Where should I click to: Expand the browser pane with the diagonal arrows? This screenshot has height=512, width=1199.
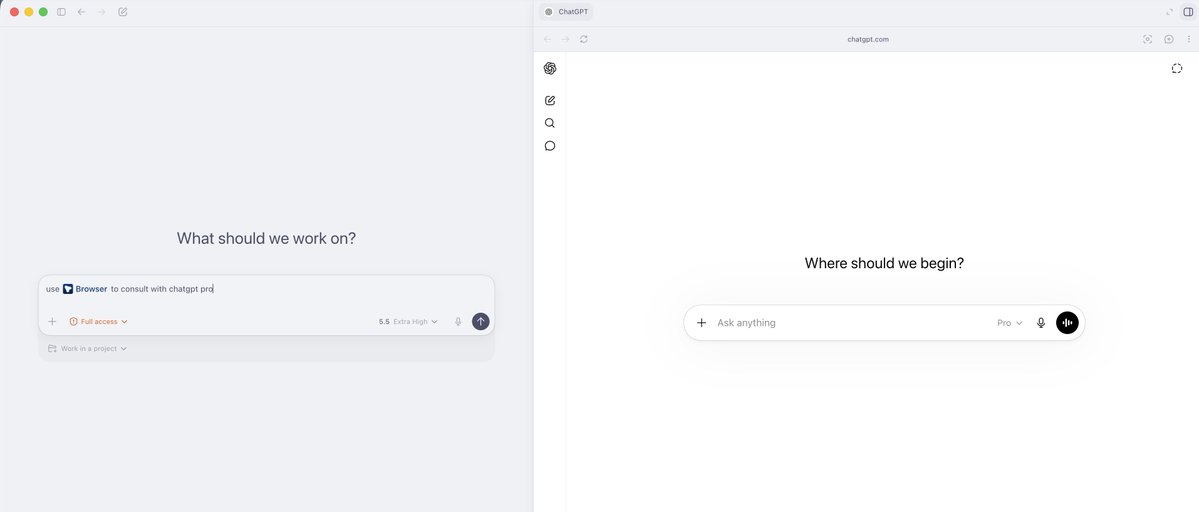pos(1169,12)
